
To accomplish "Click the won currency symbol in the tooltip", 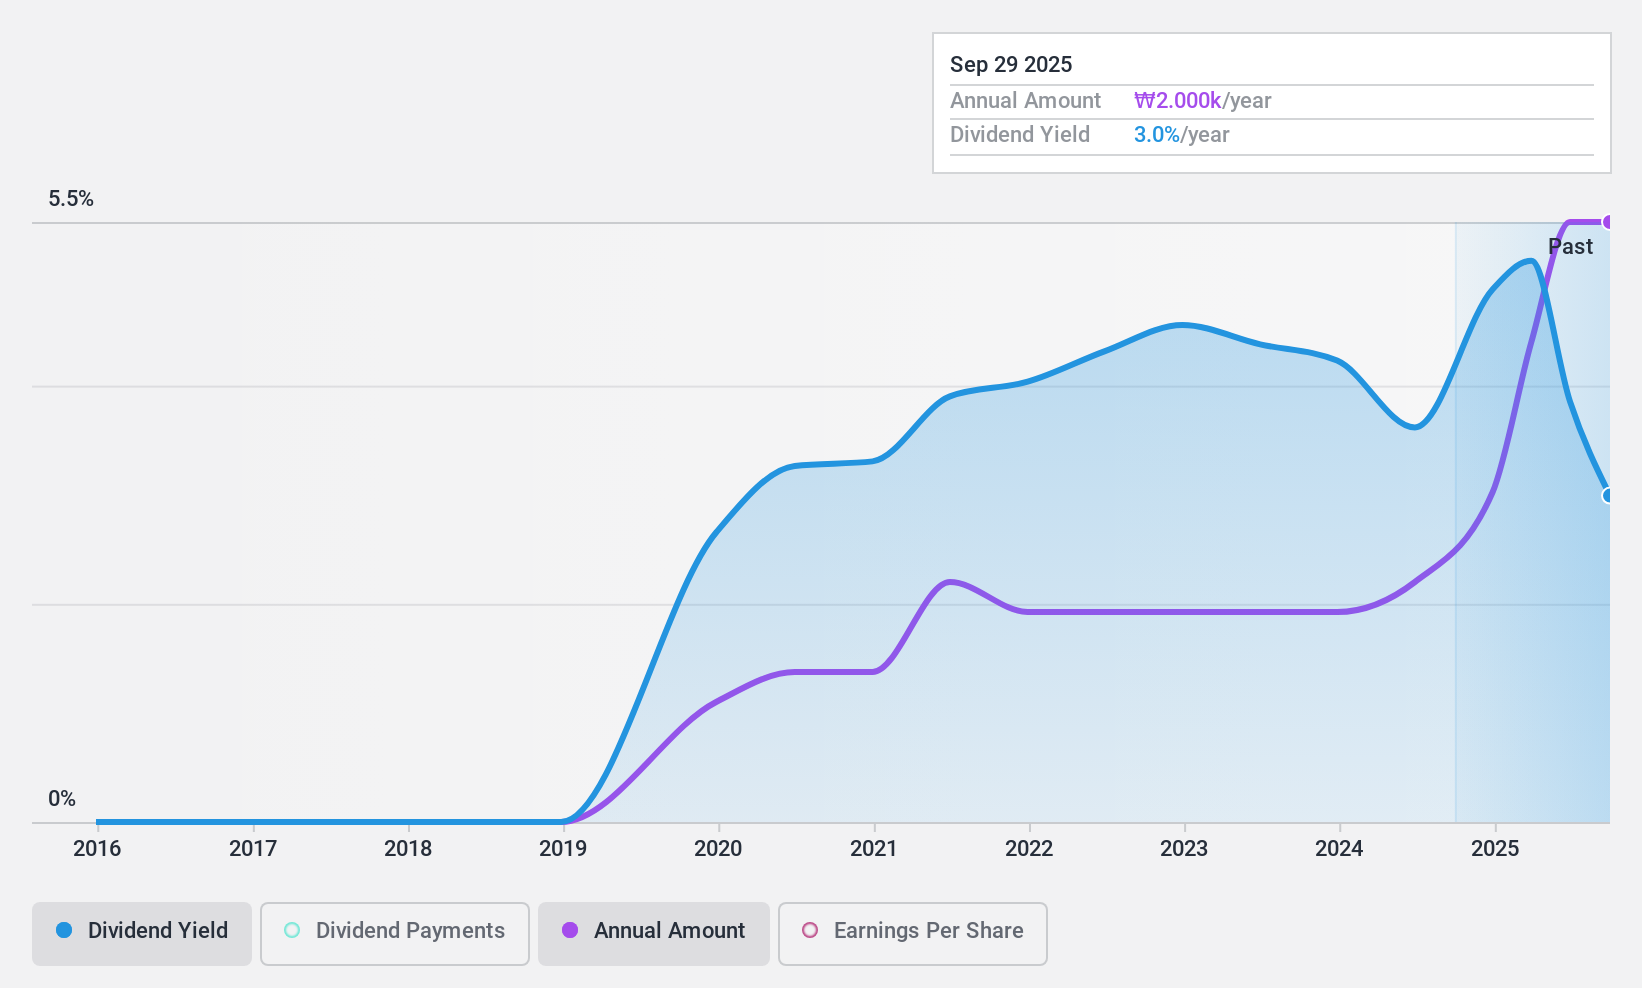I will pos(1143,101).
